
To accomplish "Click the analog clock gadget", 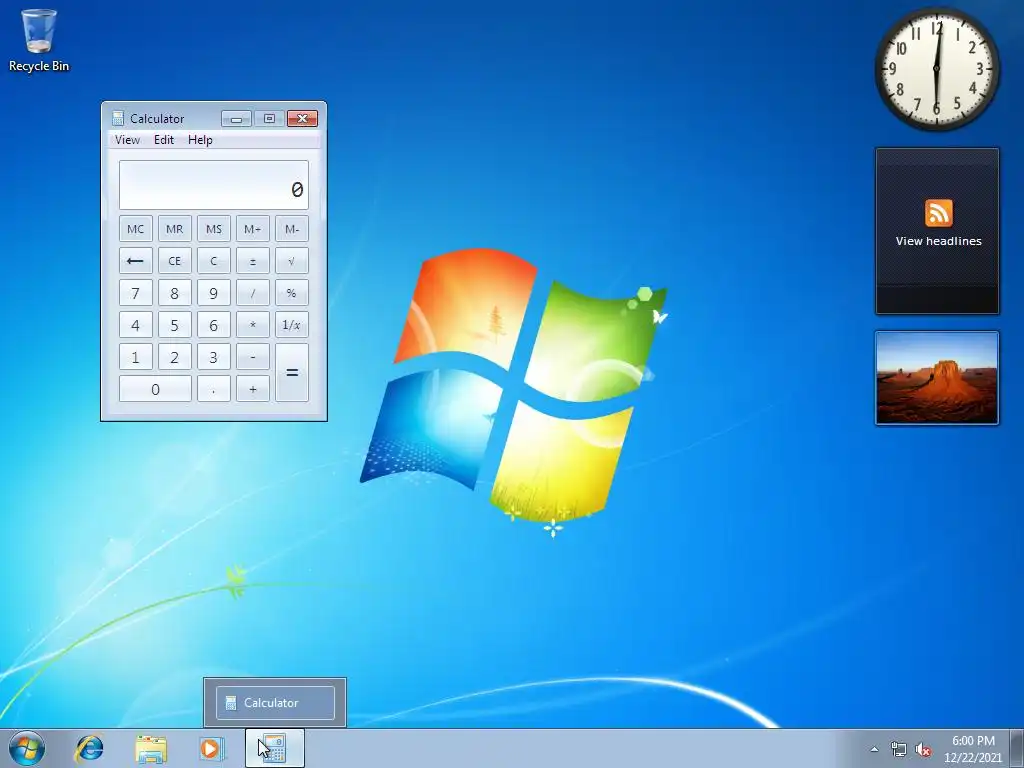I will point(936,68).
